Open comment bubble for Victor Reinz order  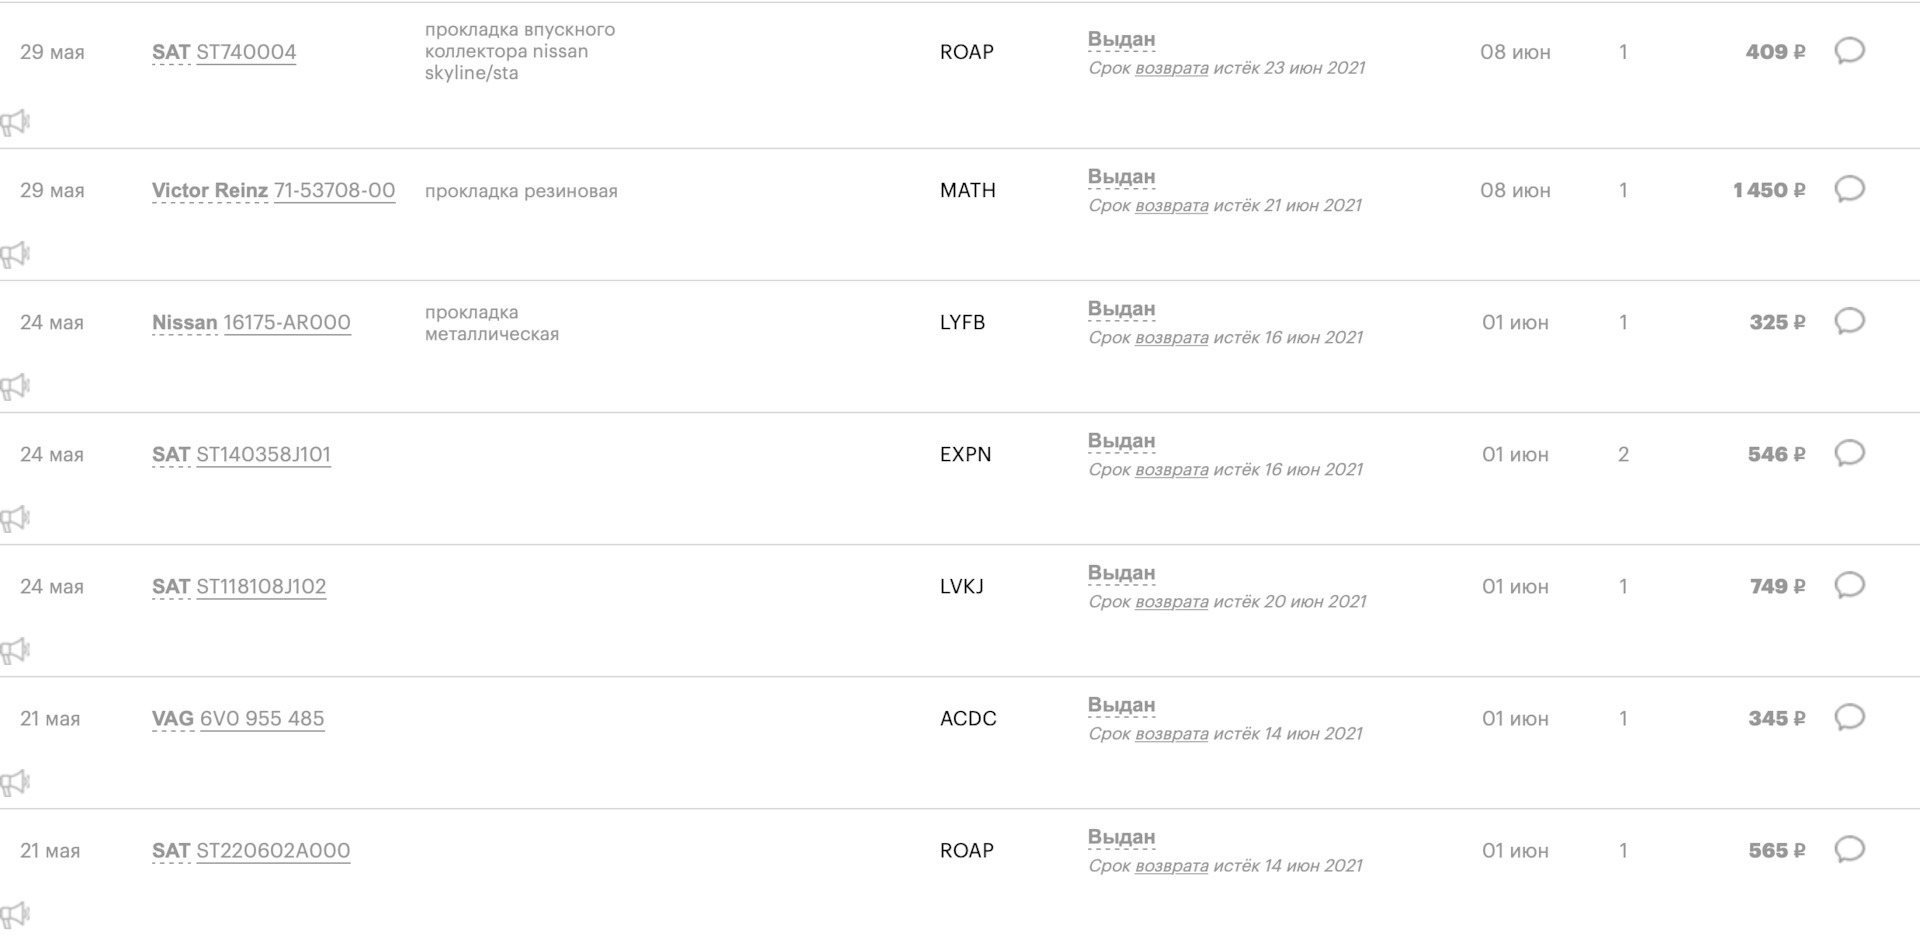point(1849,189)
